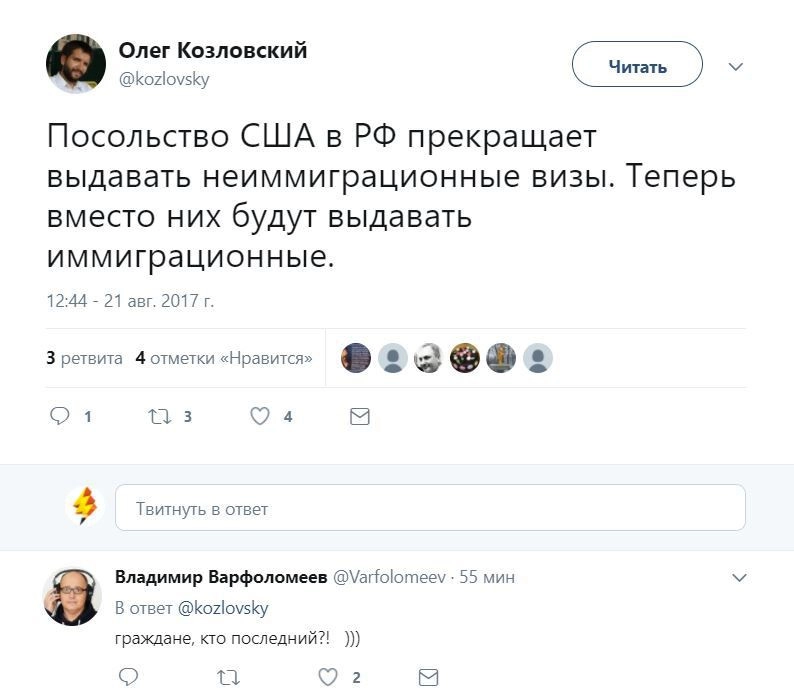
Task: Send main tweet via direct message envelope
Action: [360, 416]
